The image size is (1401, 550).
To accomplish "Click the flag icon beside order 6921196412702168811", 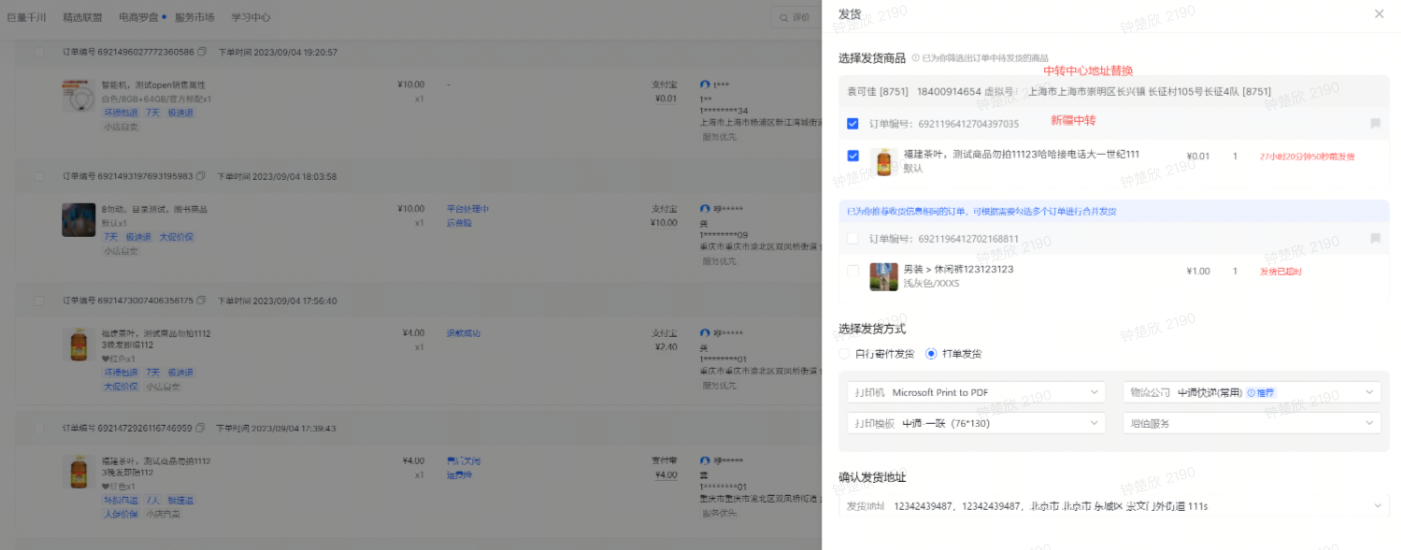I will pos(1375,239).
